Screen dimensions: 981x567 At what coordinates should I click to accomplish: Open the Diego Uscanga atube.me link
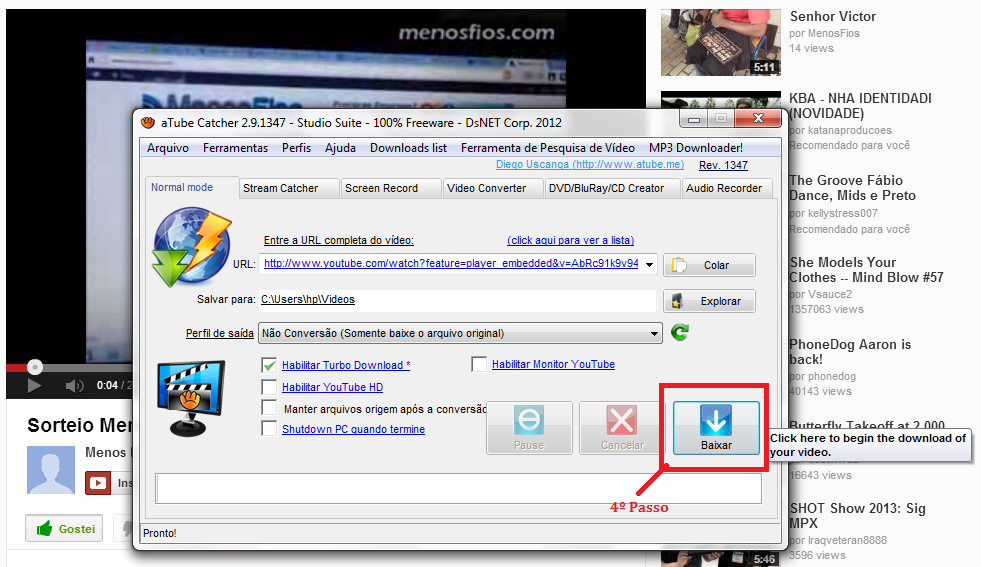click(x=590, y=165)
